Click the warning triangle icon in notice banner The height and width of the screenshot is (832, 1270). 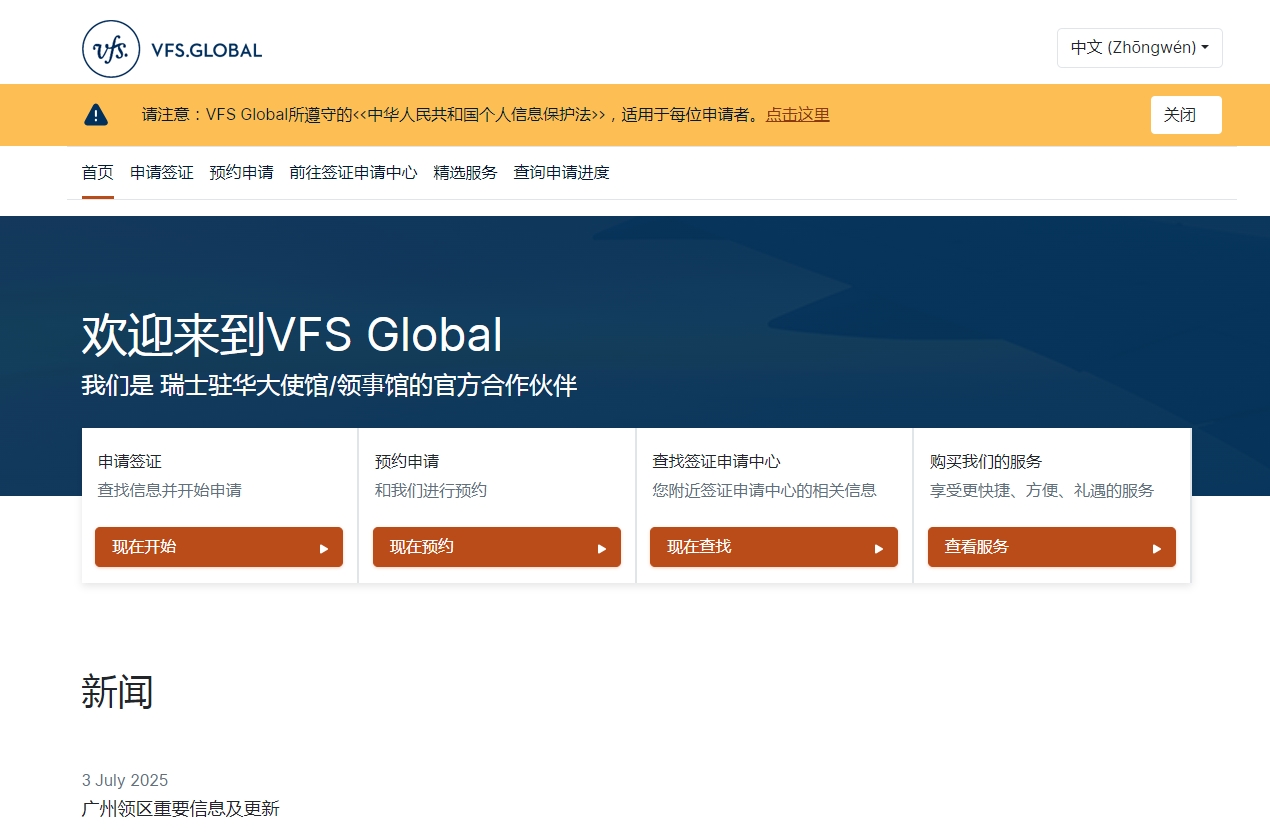(x=95, y=113)
